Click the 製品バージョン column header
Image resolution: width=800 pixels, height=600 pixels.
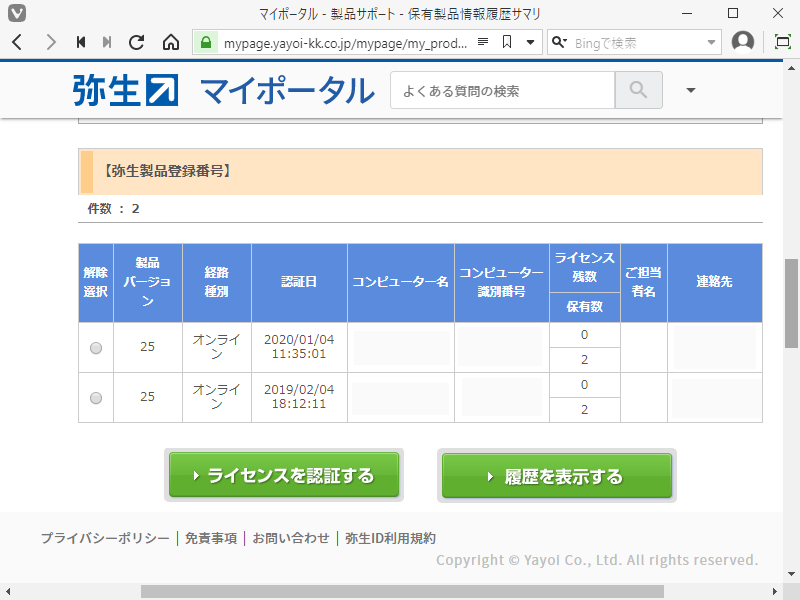[147, 283]
